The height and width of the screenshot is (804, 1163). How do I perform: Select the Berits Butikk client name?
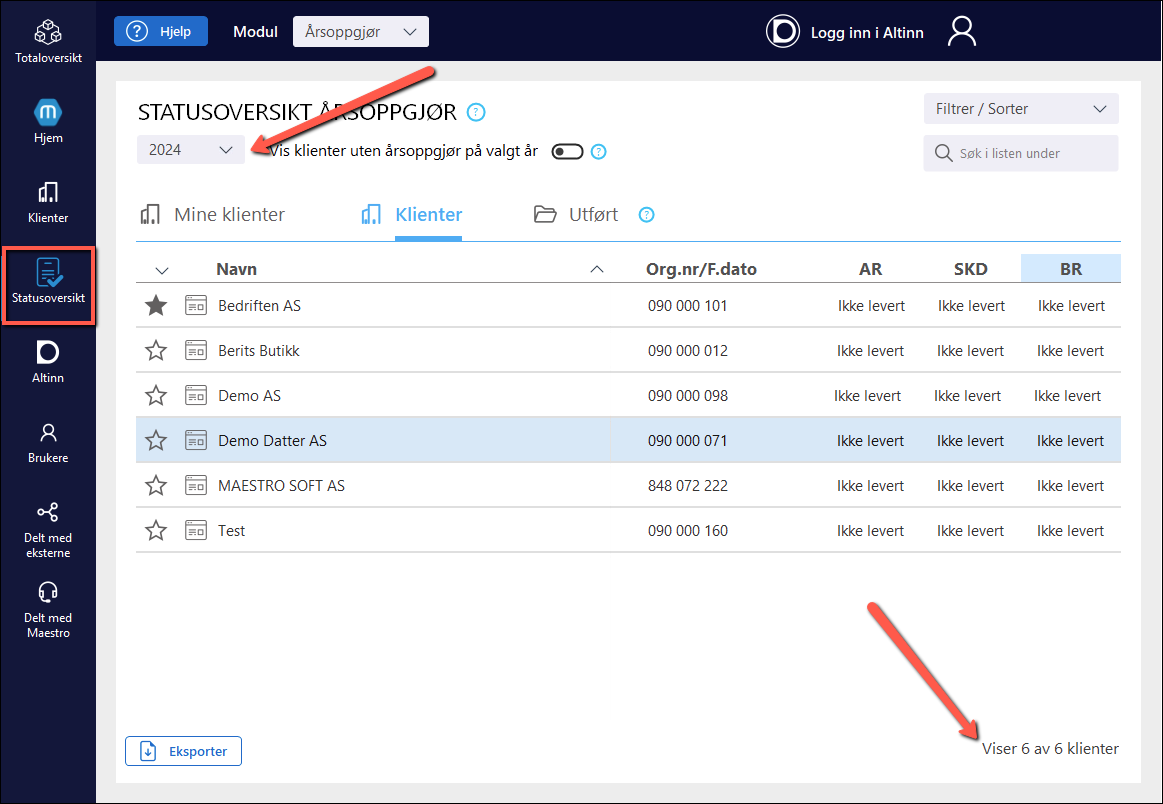click(259, 351)
